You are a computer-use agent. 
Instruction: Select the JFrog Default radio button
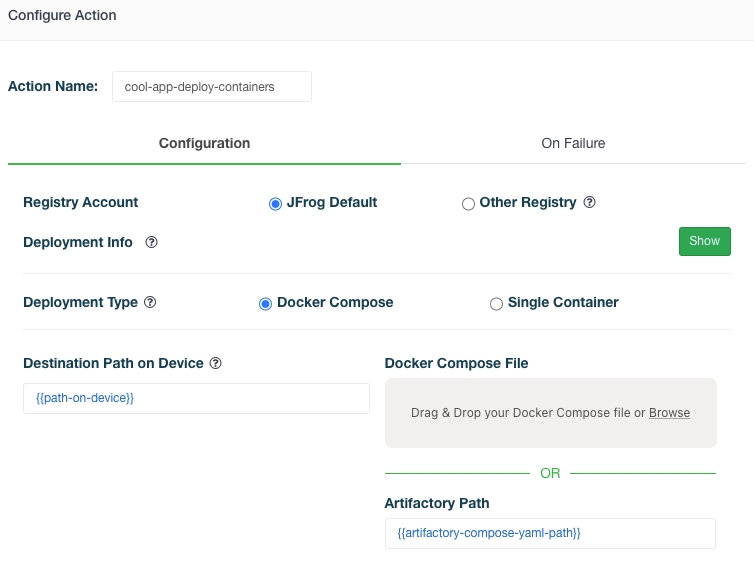276,203
